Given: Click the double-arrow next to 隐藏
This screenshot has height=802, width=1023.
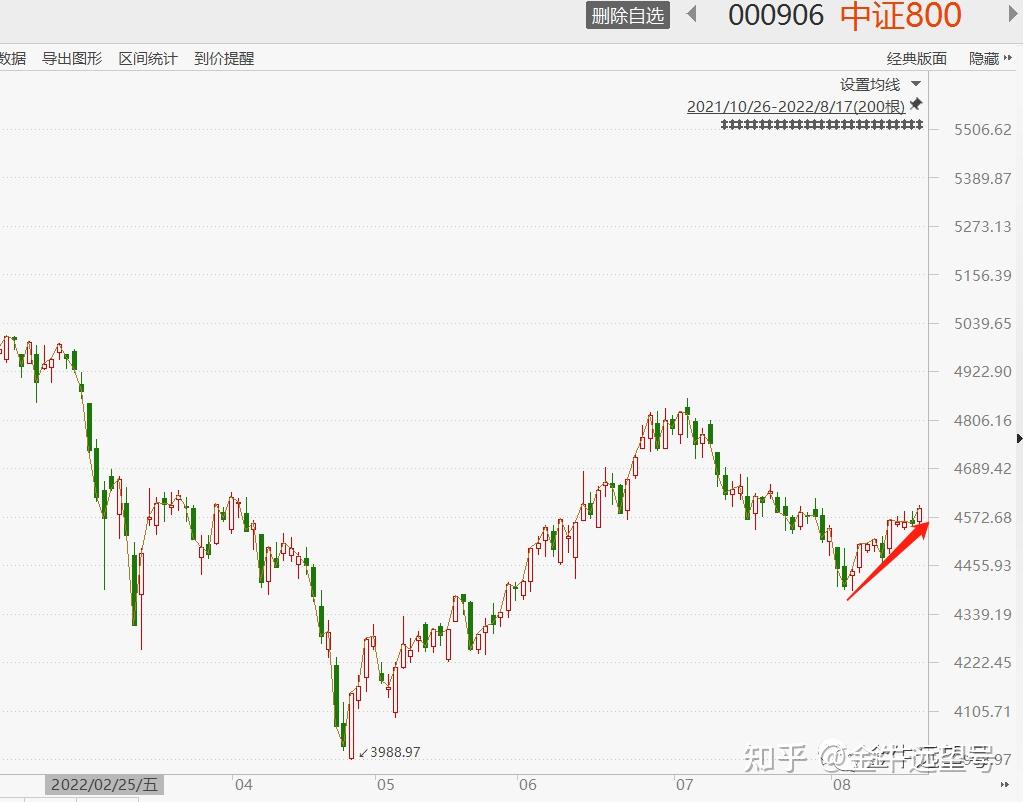Looking at the screenshot, I should 1008,58.
